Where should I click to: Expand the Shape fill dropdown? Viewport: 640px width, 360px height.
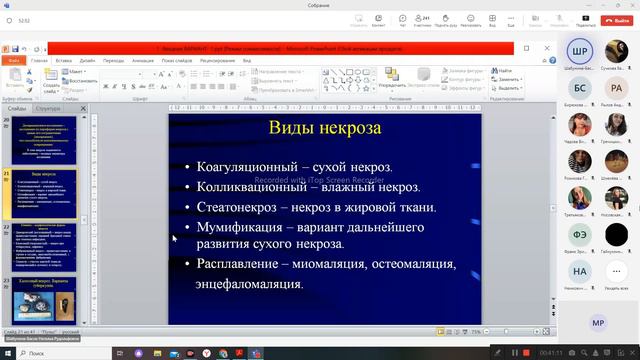(x=464, y=71)
